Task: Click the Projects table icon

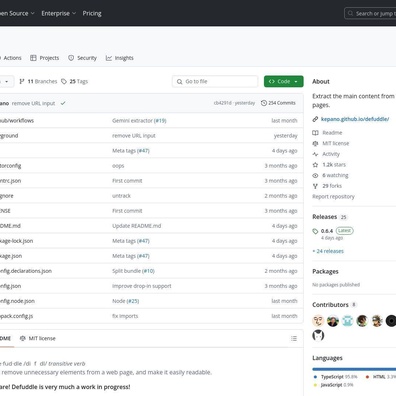Action: (x=33, y=58)
